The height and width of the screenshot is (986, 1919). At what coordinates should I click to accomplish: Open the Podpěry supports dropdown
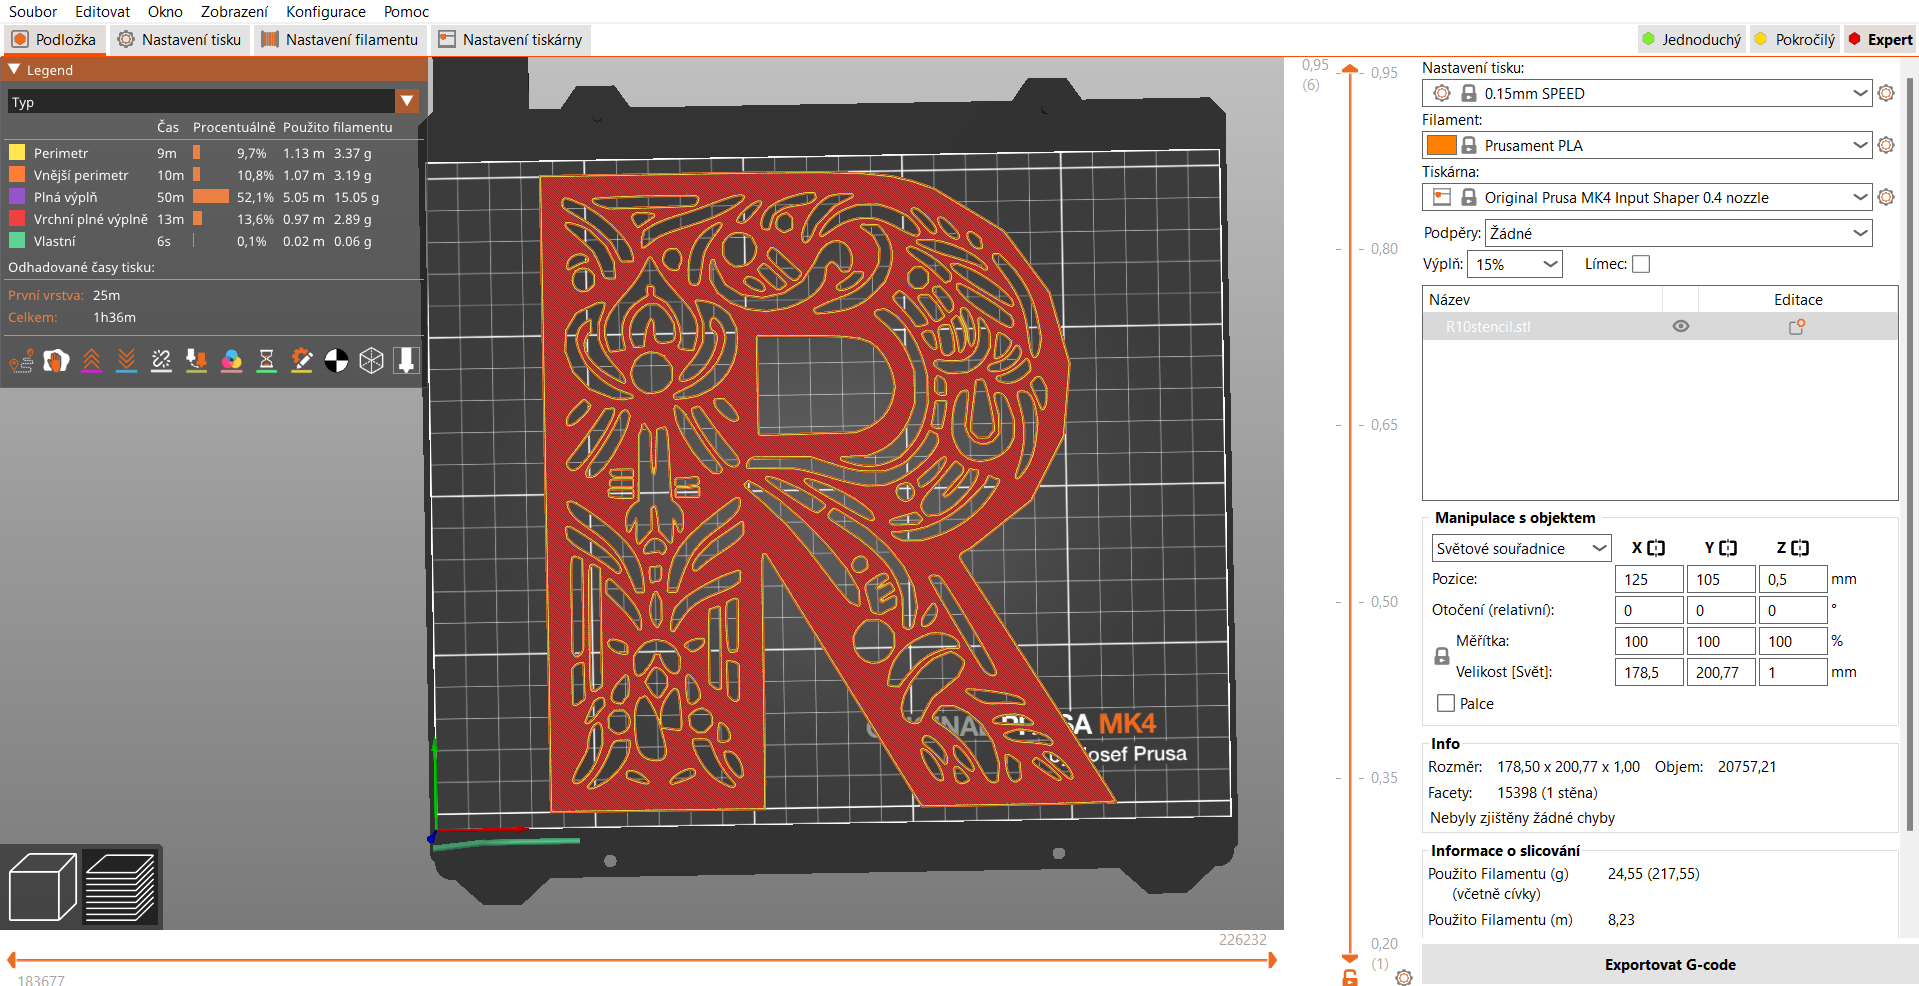(x=1678, y=233)
